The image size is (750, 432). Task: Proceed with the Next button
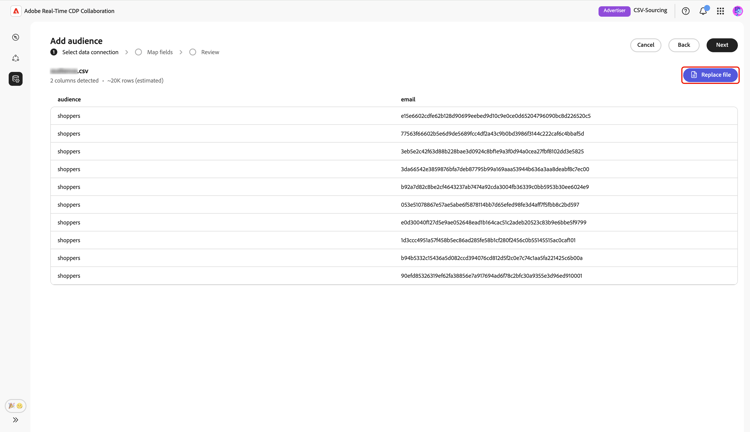[x=722, y=45]
